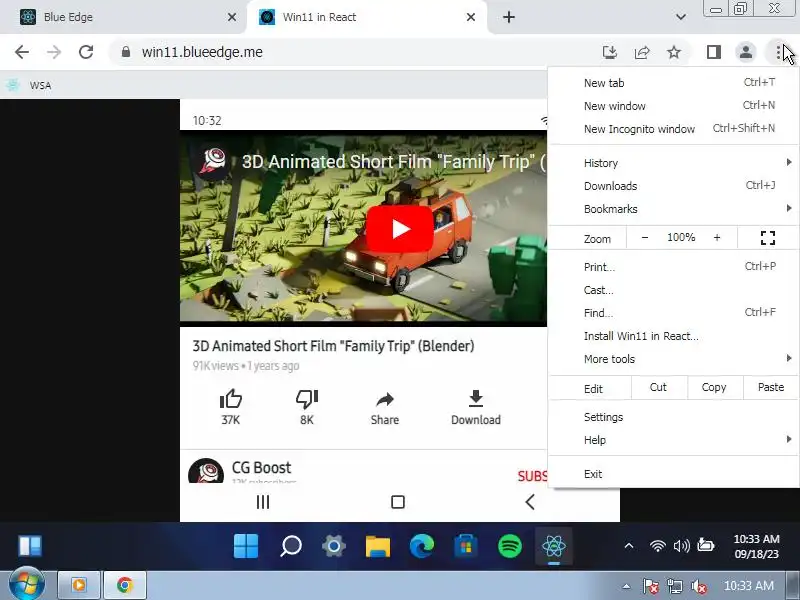Click the CG Boost channel name

[261, 467]
